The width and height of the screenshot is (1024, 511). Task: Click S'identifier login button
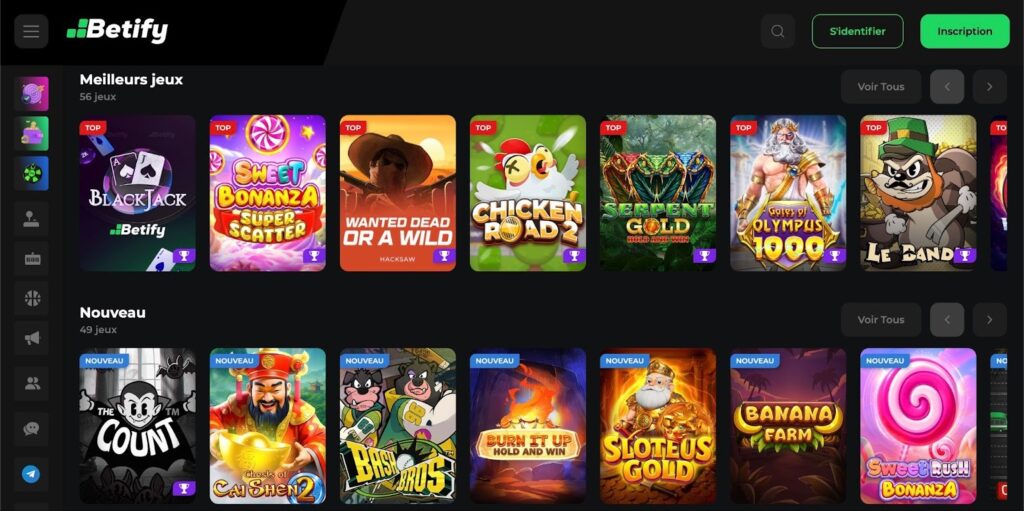pyautogui.click(x=857, y=31)
